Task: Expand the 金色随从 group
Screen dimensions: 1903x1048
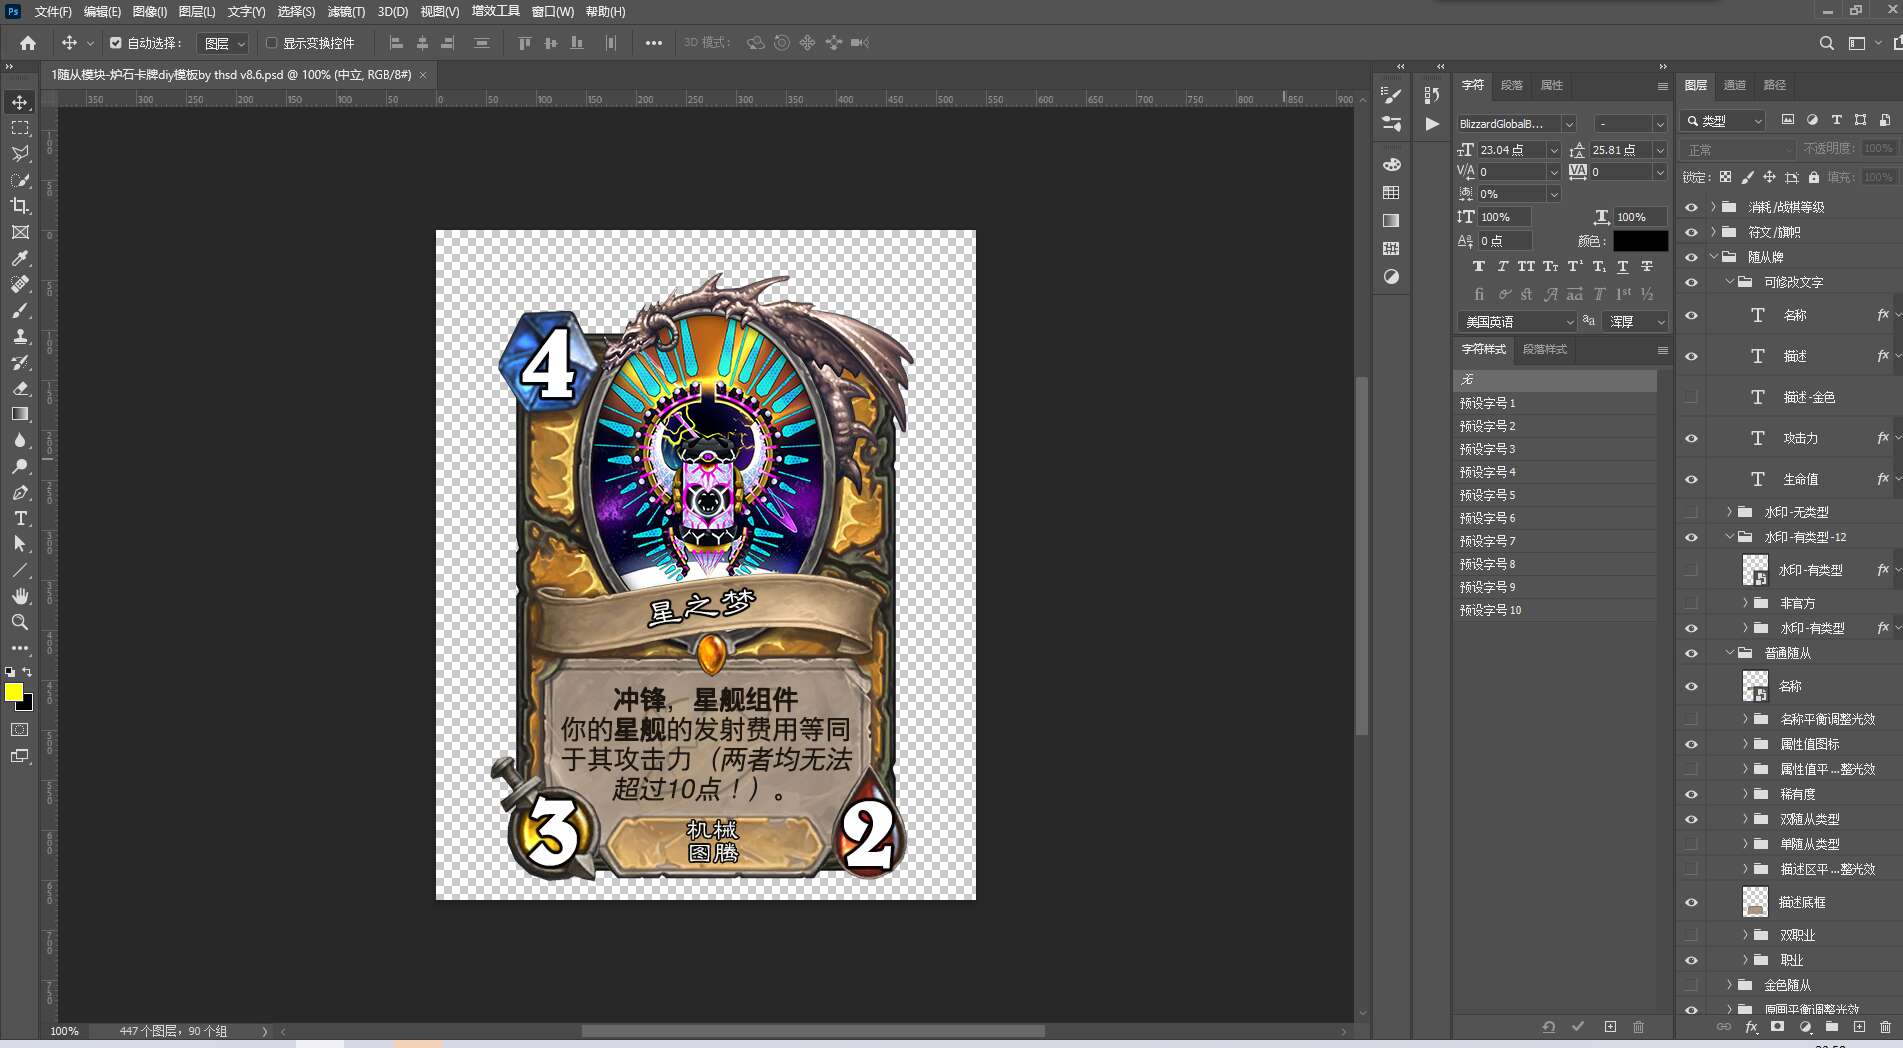Action: 1729,985
